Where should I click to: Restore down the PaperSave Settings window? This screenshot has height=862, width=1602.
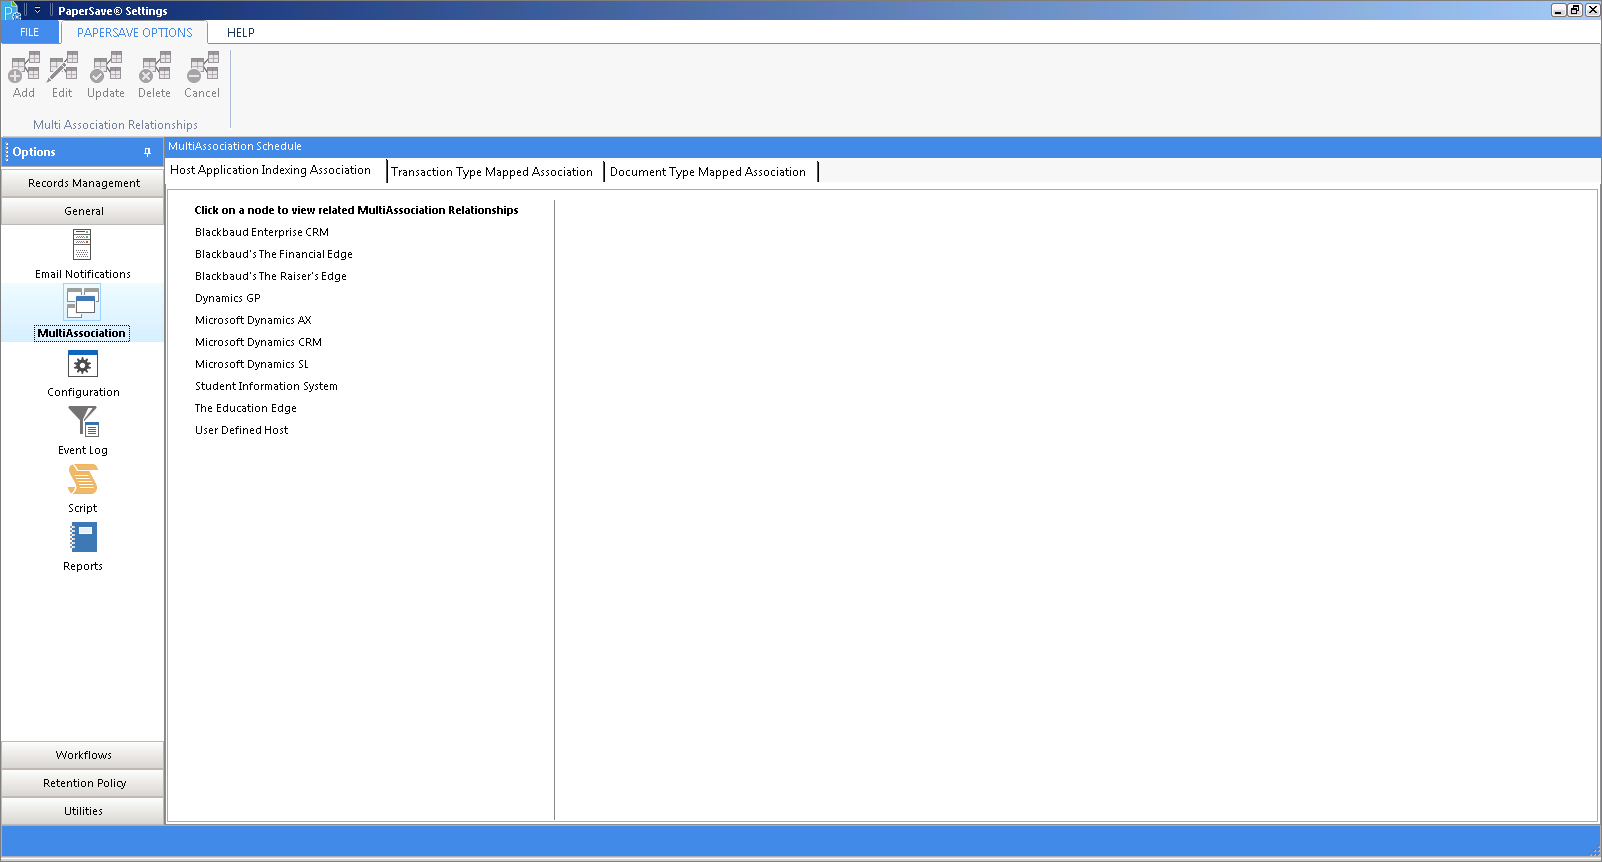point(1575,10)
